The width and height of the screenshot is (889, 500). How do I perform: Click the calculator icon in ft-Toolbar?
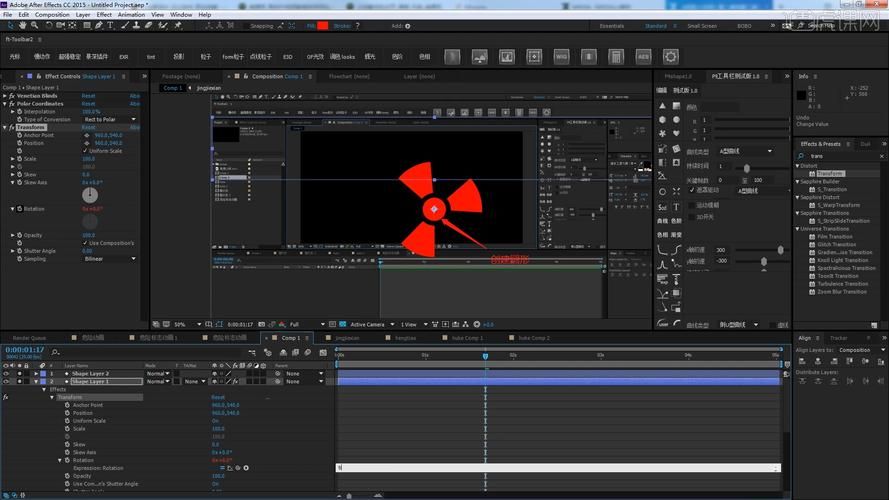point(616,57)
